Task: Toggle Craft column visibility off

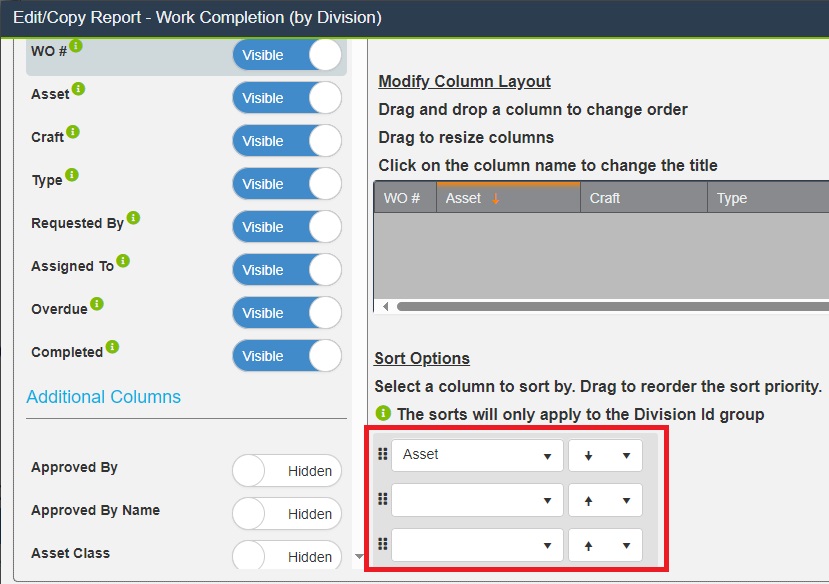Action: tap(287, 141)
